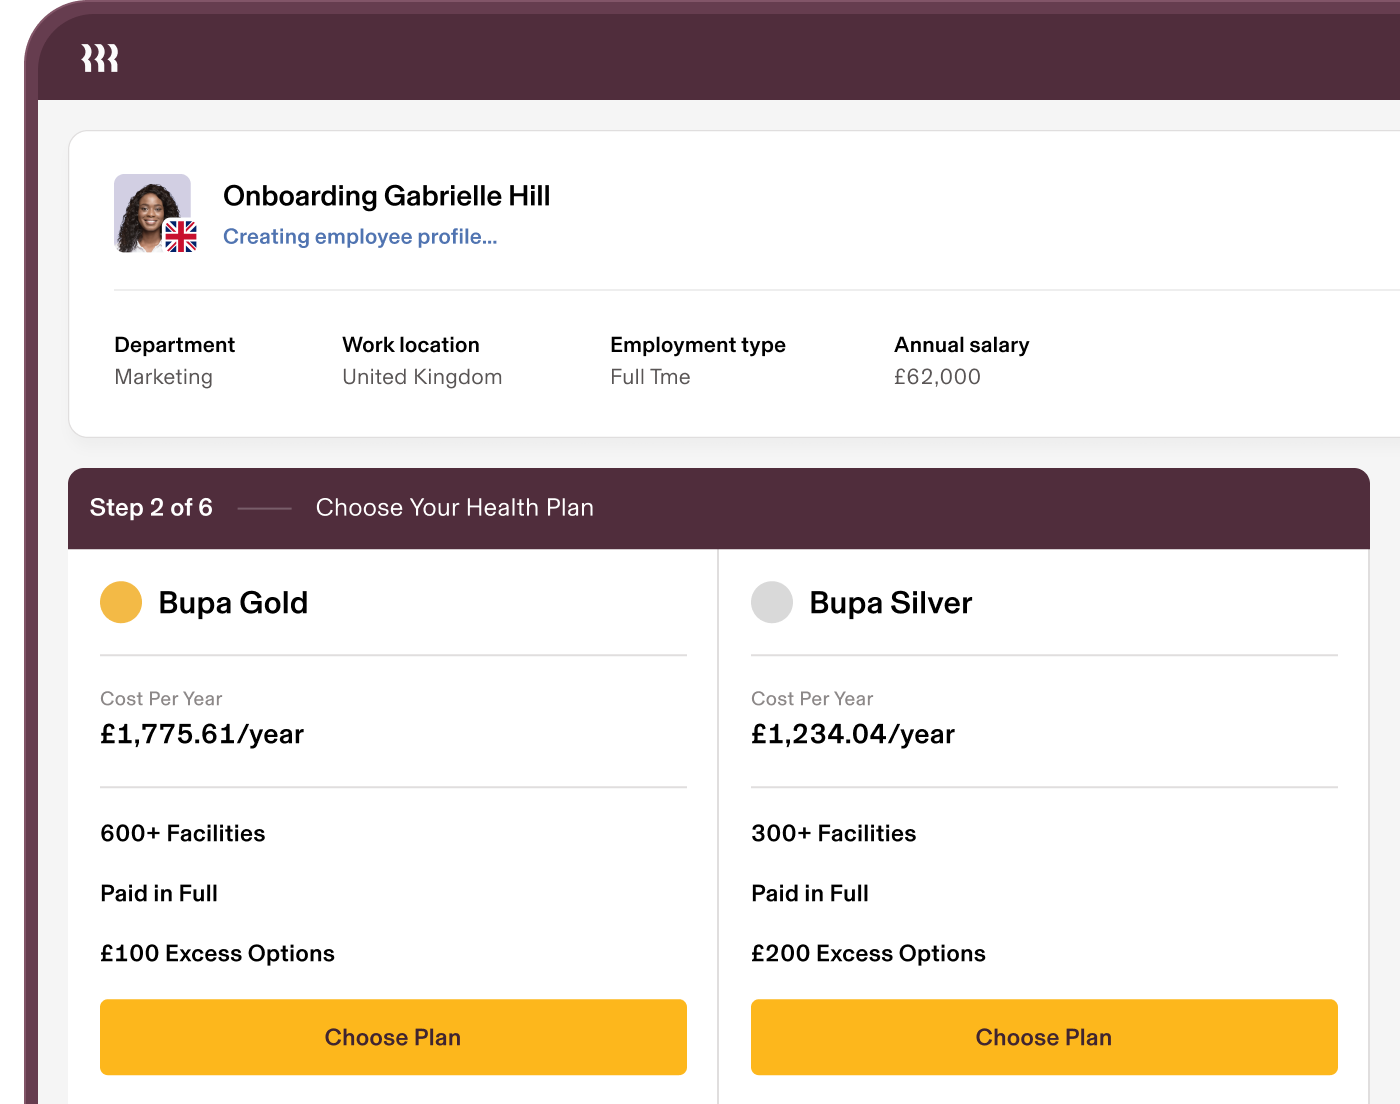Click the £62,000 annual salary value

click(x=937, y=377)
